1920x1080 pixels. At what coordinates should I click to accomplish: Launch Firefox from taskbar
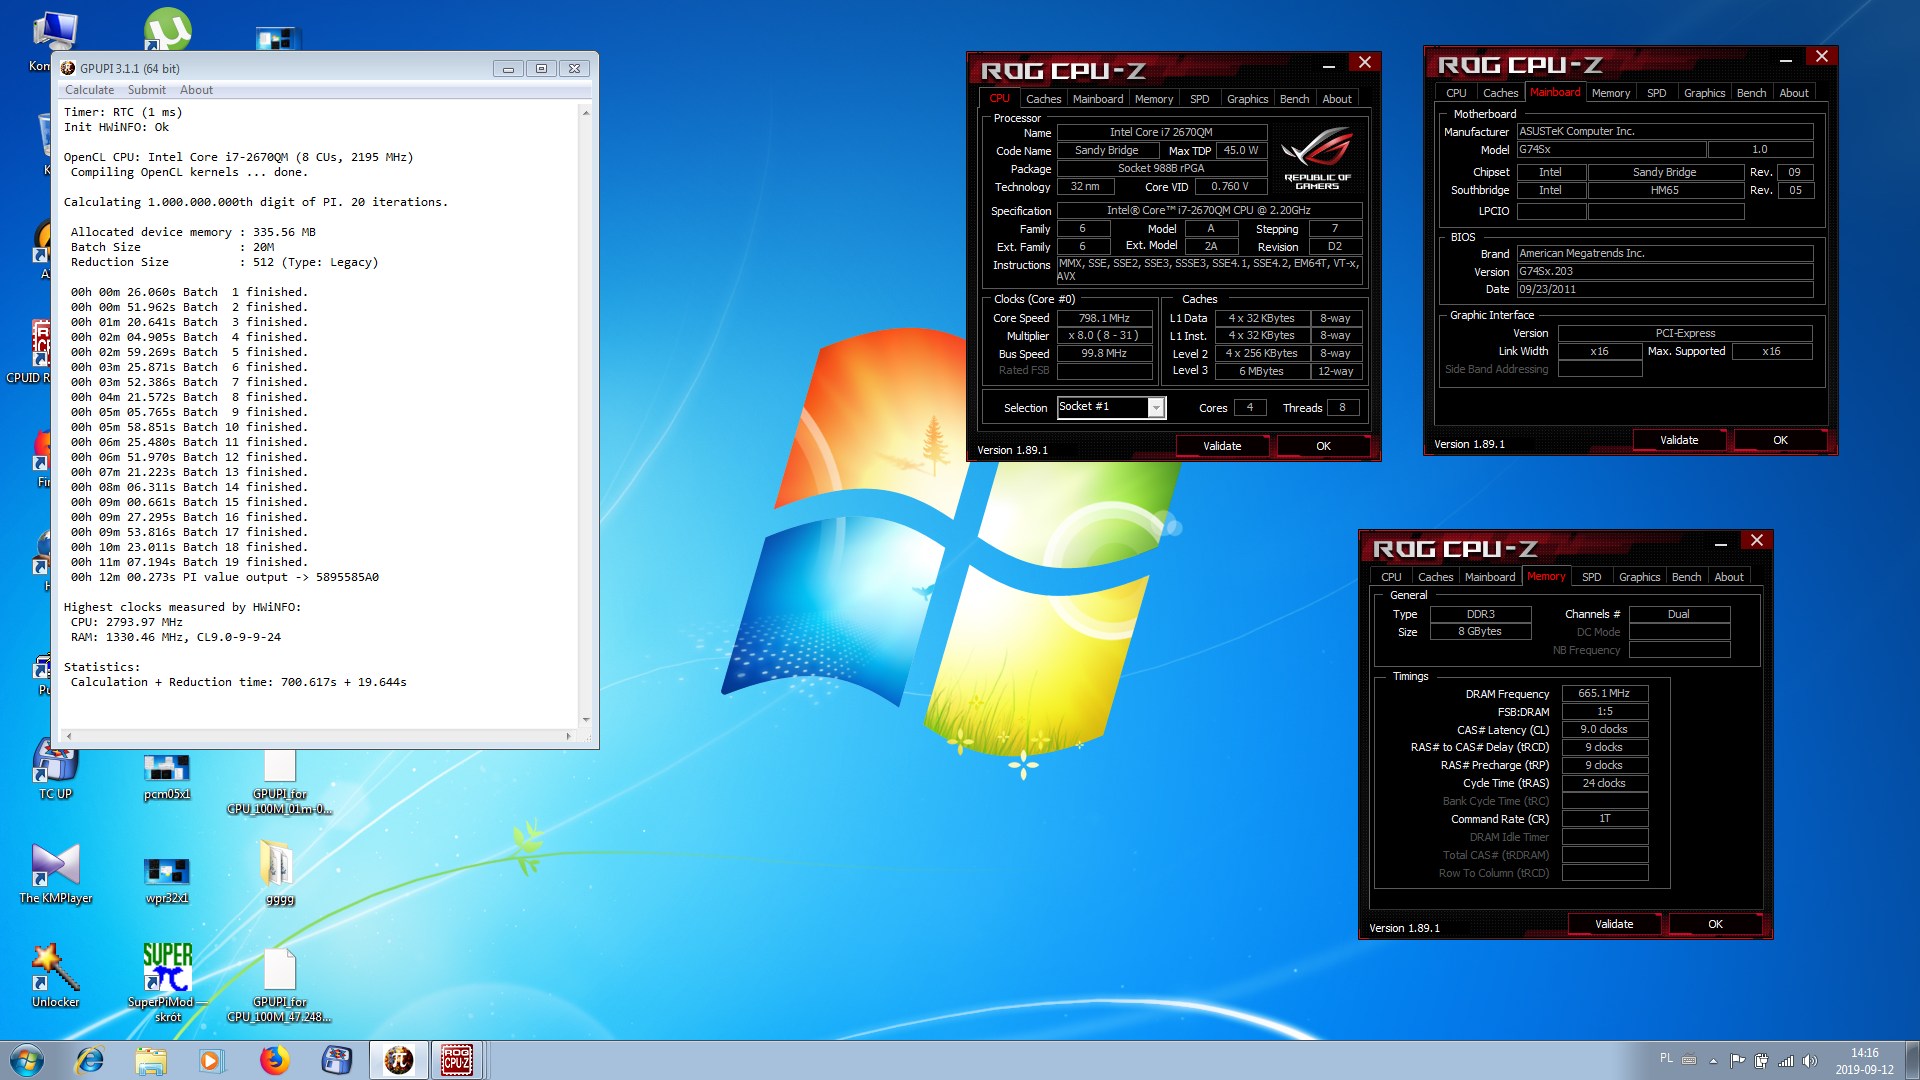point(274,1060)
